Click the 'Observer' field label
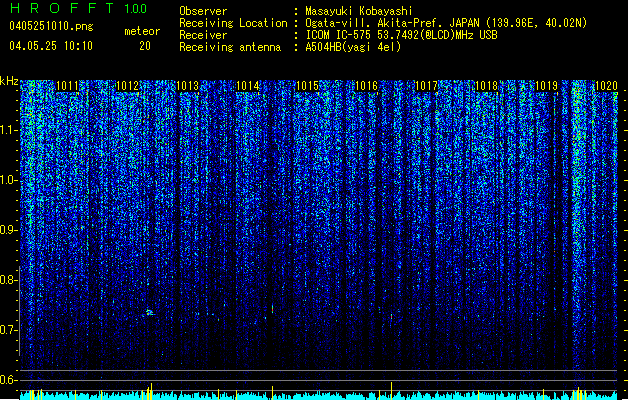Screen dimensions: 629x400 pos(203,11)
